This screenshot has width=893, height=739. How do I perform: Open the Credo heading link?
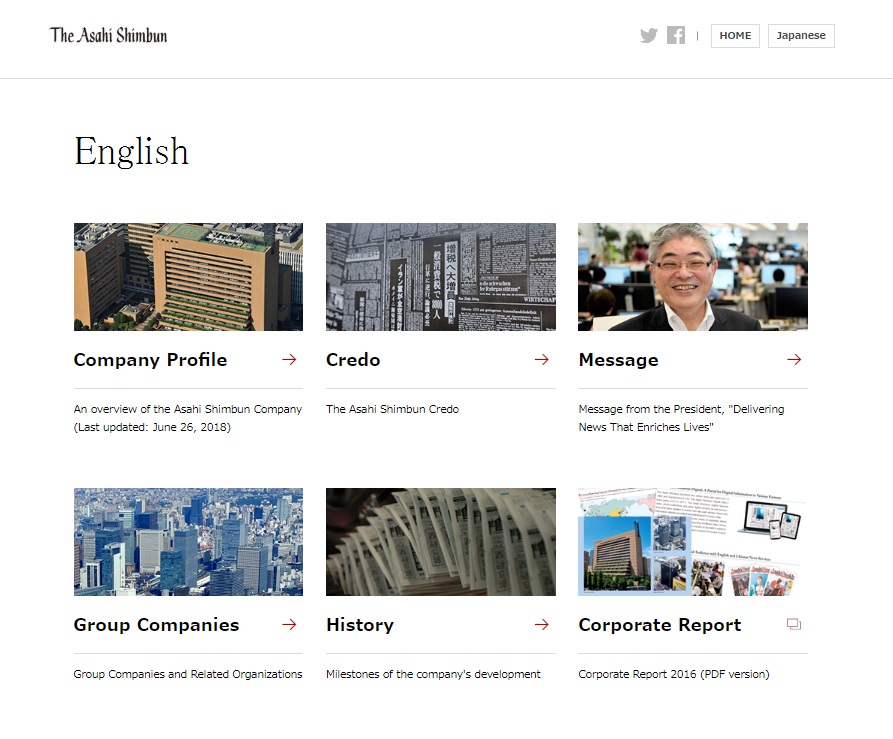353,360
